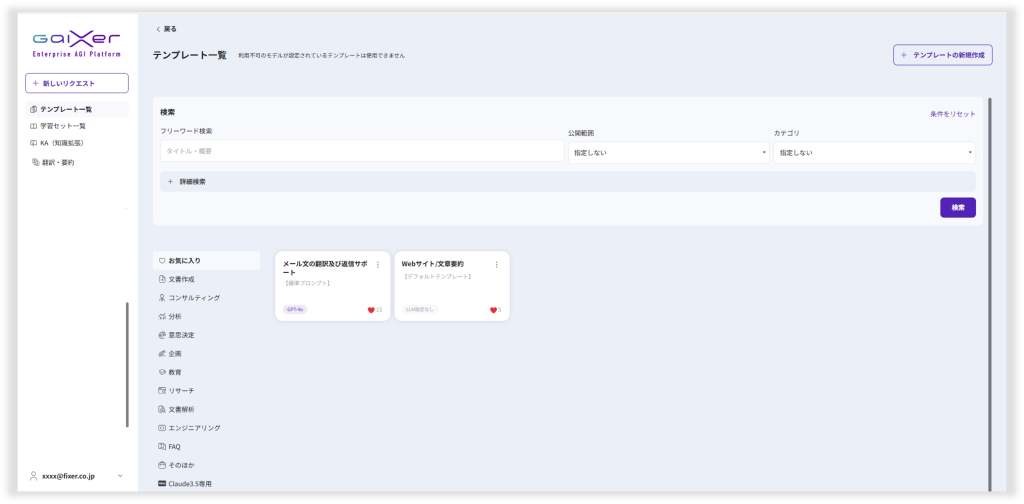This screenshot has width=1024, height=504.
Task: Click the heart icon on メール文の翻訳 card
Action: click(x=371, y=310)
